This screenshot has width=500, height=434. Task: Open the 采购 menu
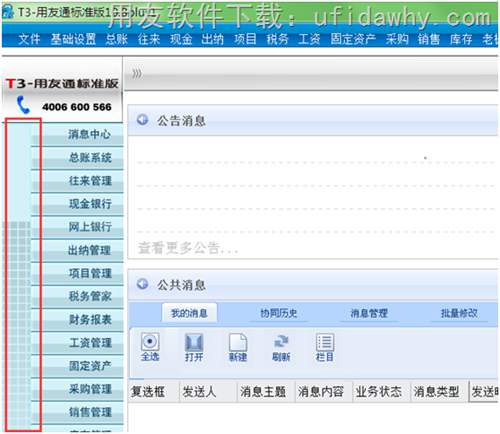pos(397,39)
